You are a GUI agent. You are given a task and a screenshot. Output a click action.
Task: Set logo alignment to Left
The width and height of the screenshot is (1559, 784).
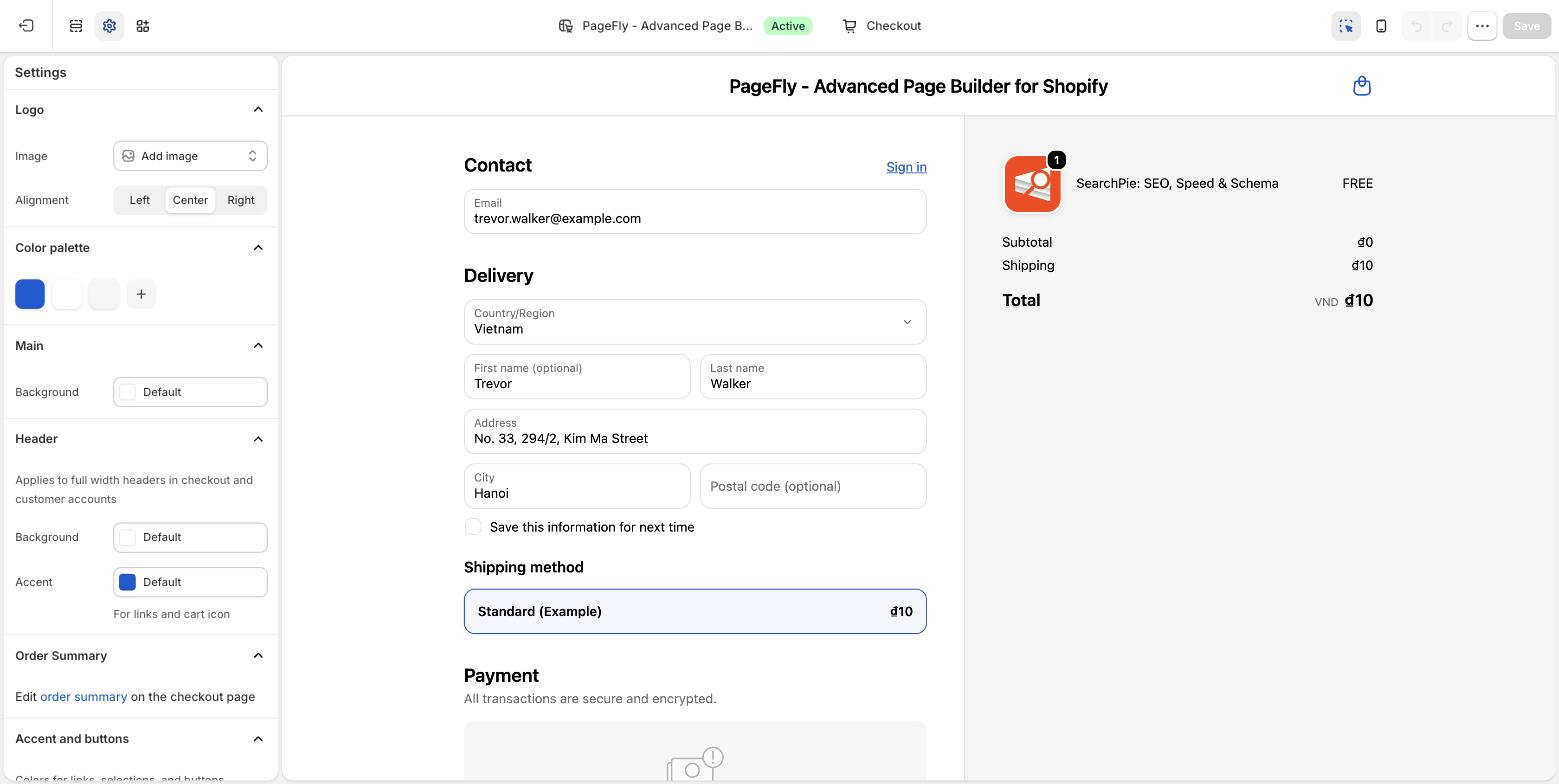click(140, 200)
